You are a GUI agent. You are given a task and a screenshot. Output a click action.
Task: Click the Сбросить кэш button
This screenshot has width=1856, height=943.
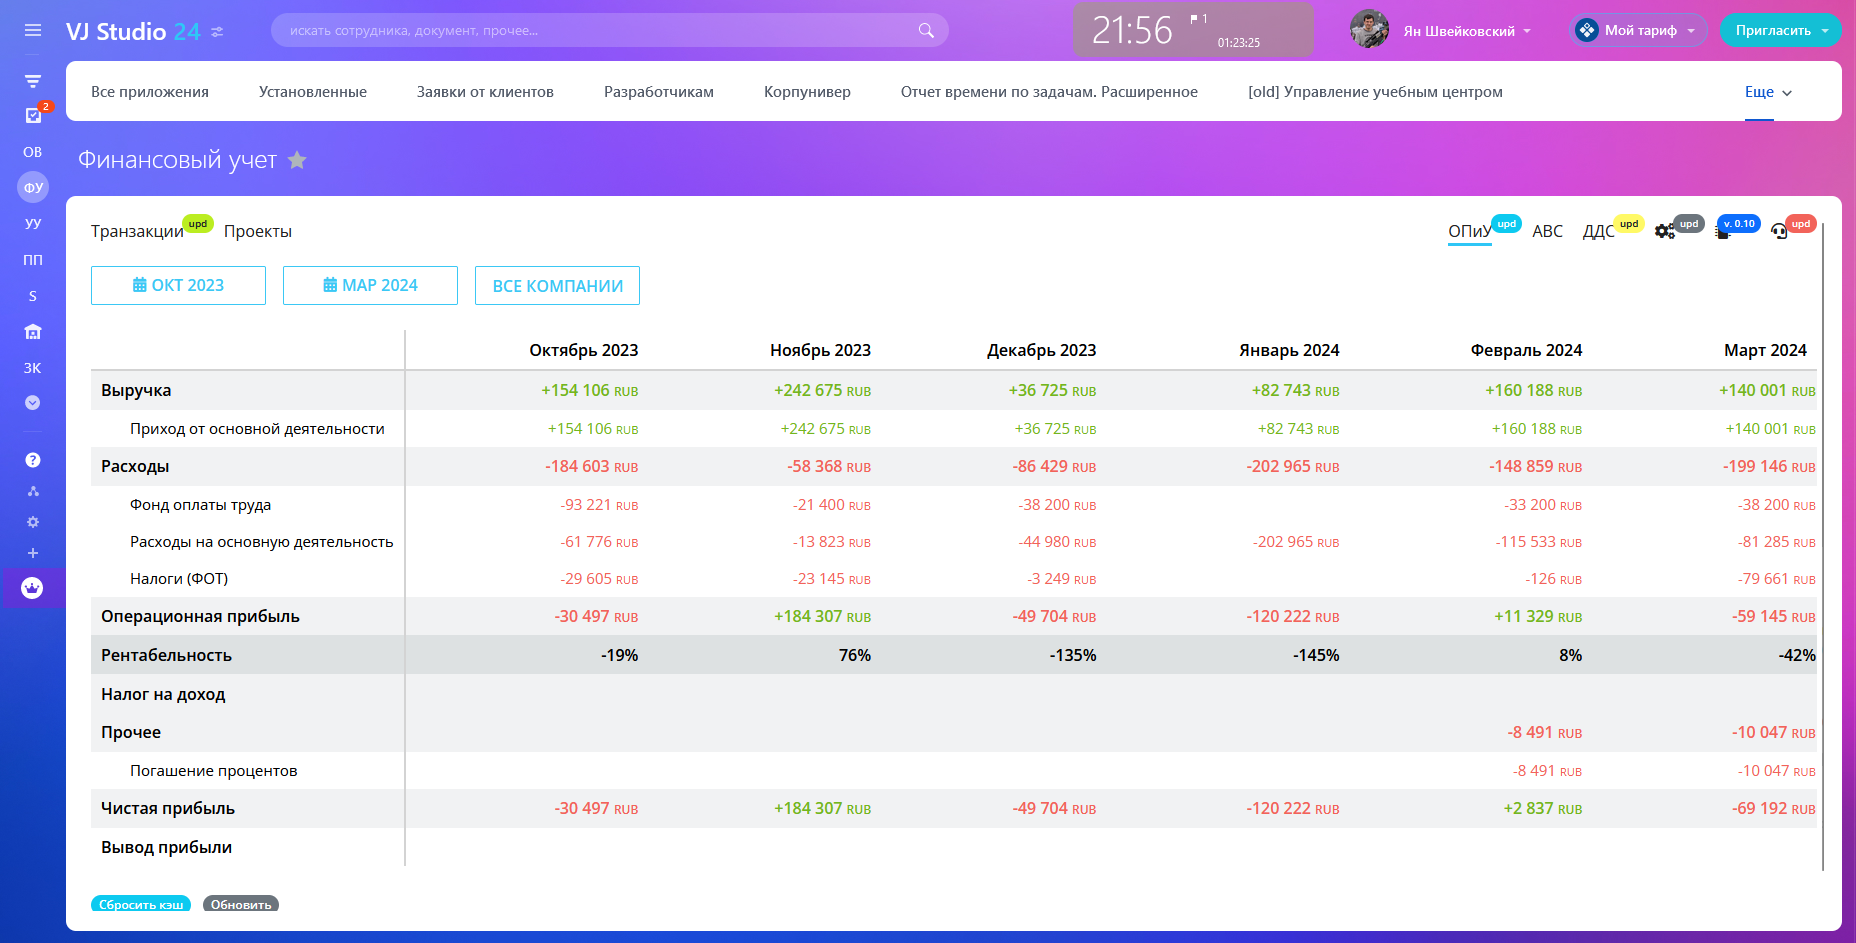pyautogui.click(x=141, y=904)
